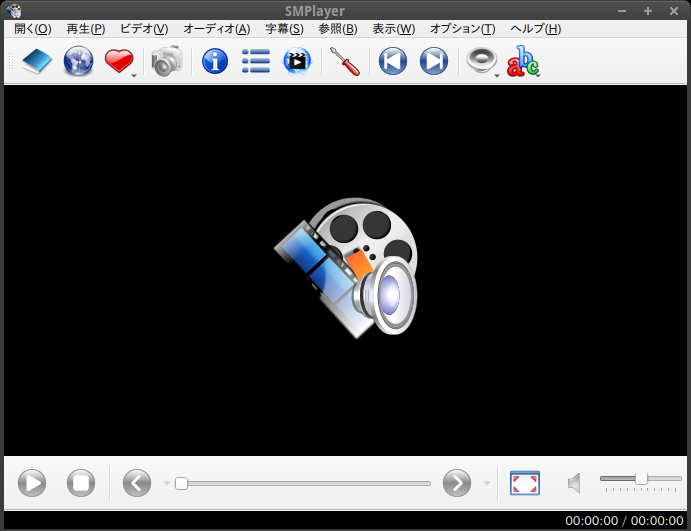The width and height of the screenshot is (691, 531).
Task: Click the abc subtitles toolbar icon
Action: coord(523,61)
